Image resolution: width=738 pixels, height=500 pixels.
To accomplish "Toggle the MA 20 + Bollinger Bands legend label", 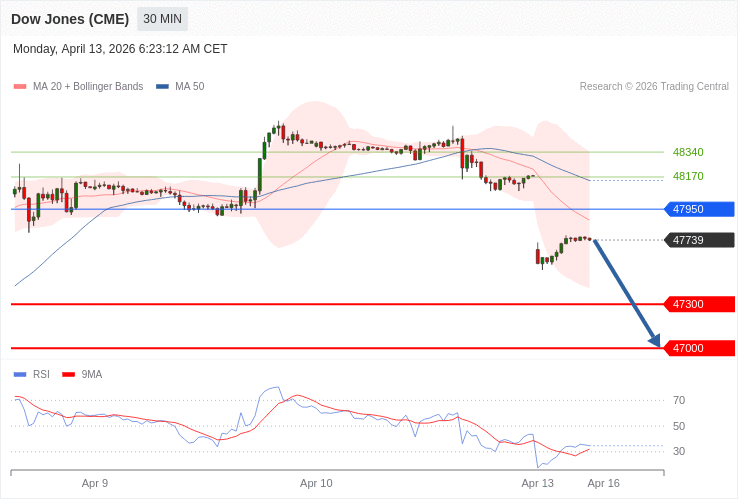I will coord(88,87).
